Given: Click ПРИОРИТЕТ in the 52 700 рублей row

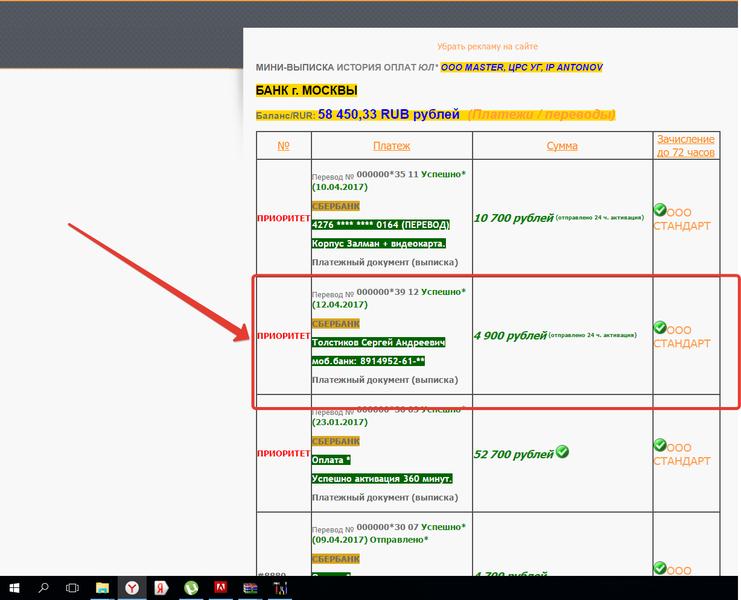Looking at the screenshot, I should tap(283, 454).
